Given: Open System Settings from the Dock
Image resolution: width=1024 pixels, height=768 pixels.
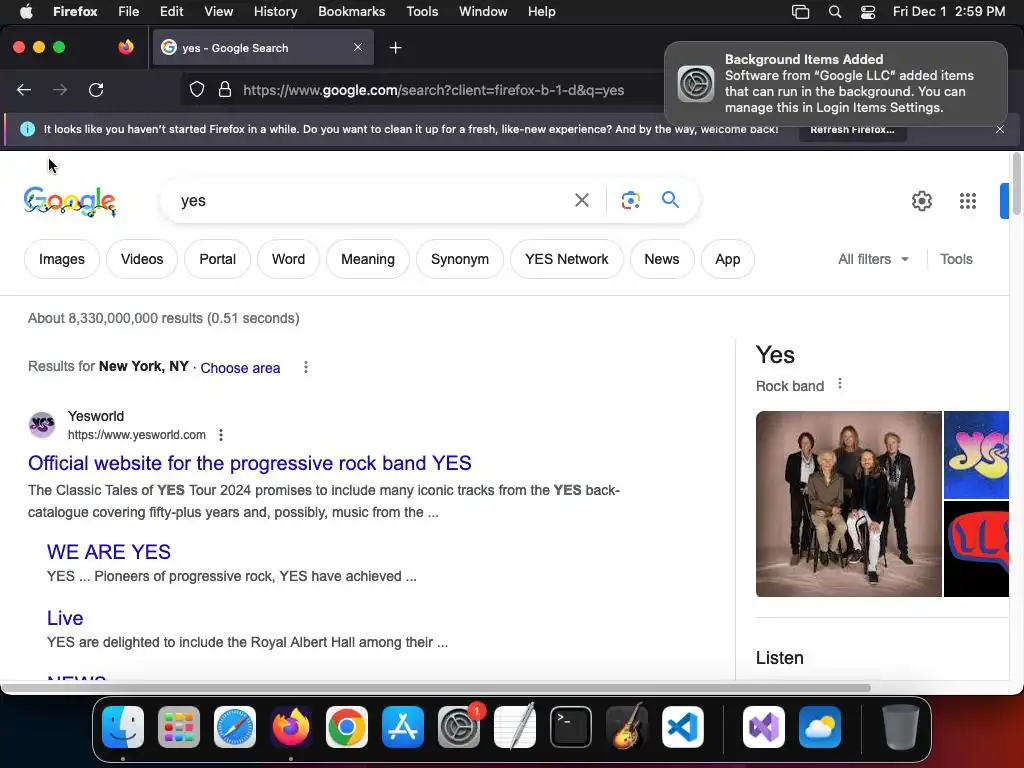Looking at the screenshot, I should click(458, 727).
